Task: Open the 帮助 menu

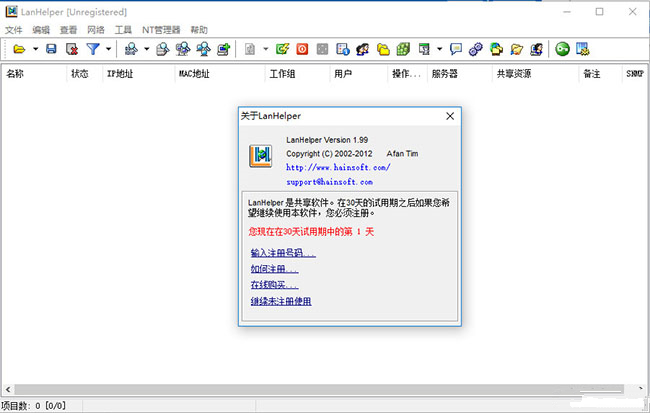Action: [x=199, y=30]
